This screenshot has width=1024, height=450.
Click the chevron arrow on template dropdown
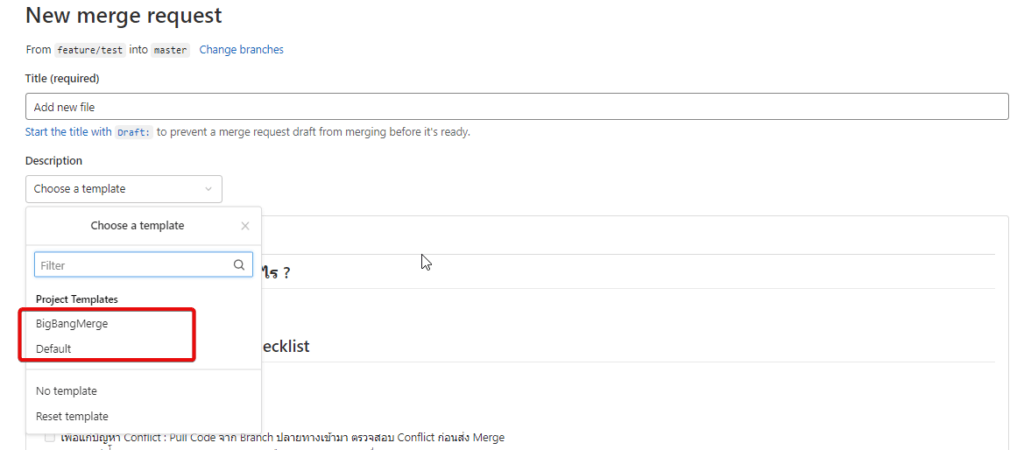(x=208, y=189)
